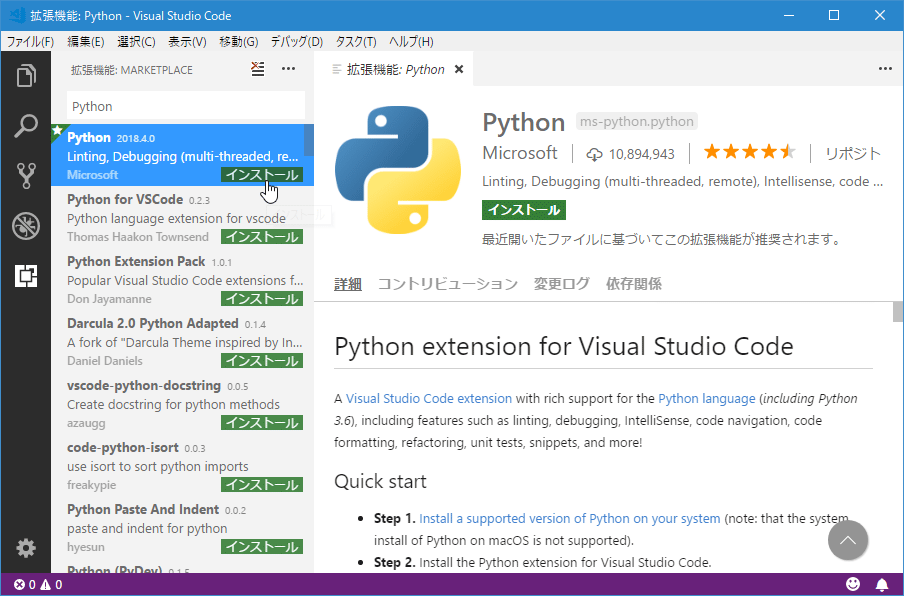Image resolution: width=904 pixels, height=596 pixels.
Task: Open notifications via the bell icon
Action: click(x=883, y=583)
